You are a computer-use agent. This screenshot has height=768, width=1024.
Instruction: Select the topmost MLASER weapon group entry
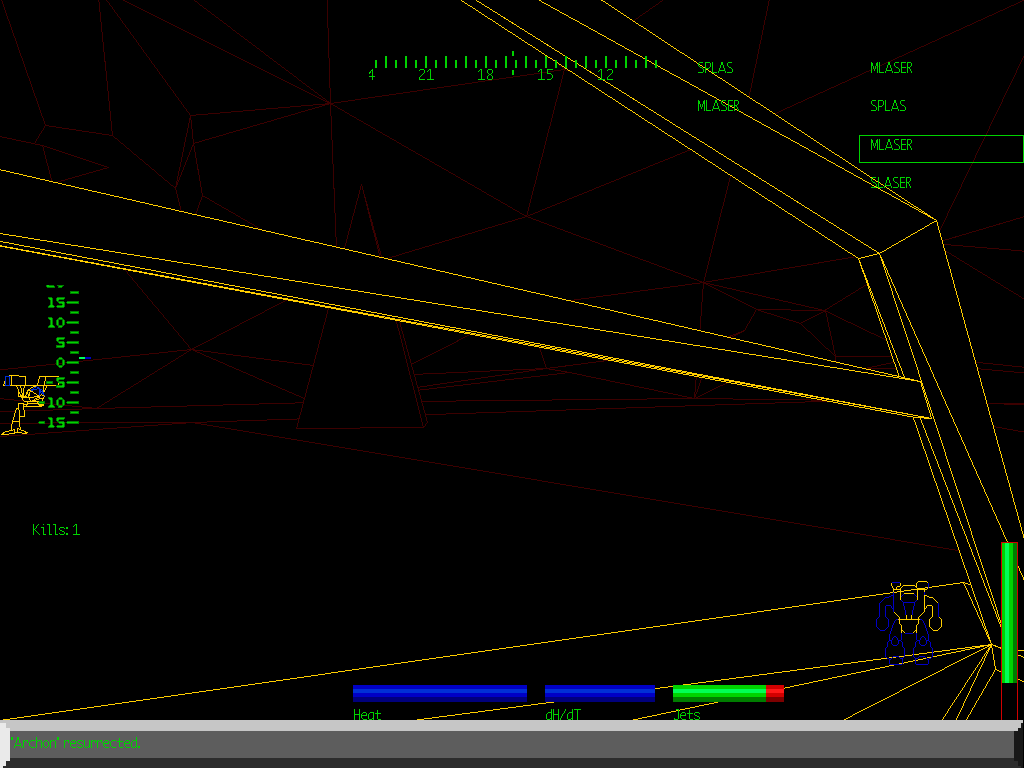[890, 68]
